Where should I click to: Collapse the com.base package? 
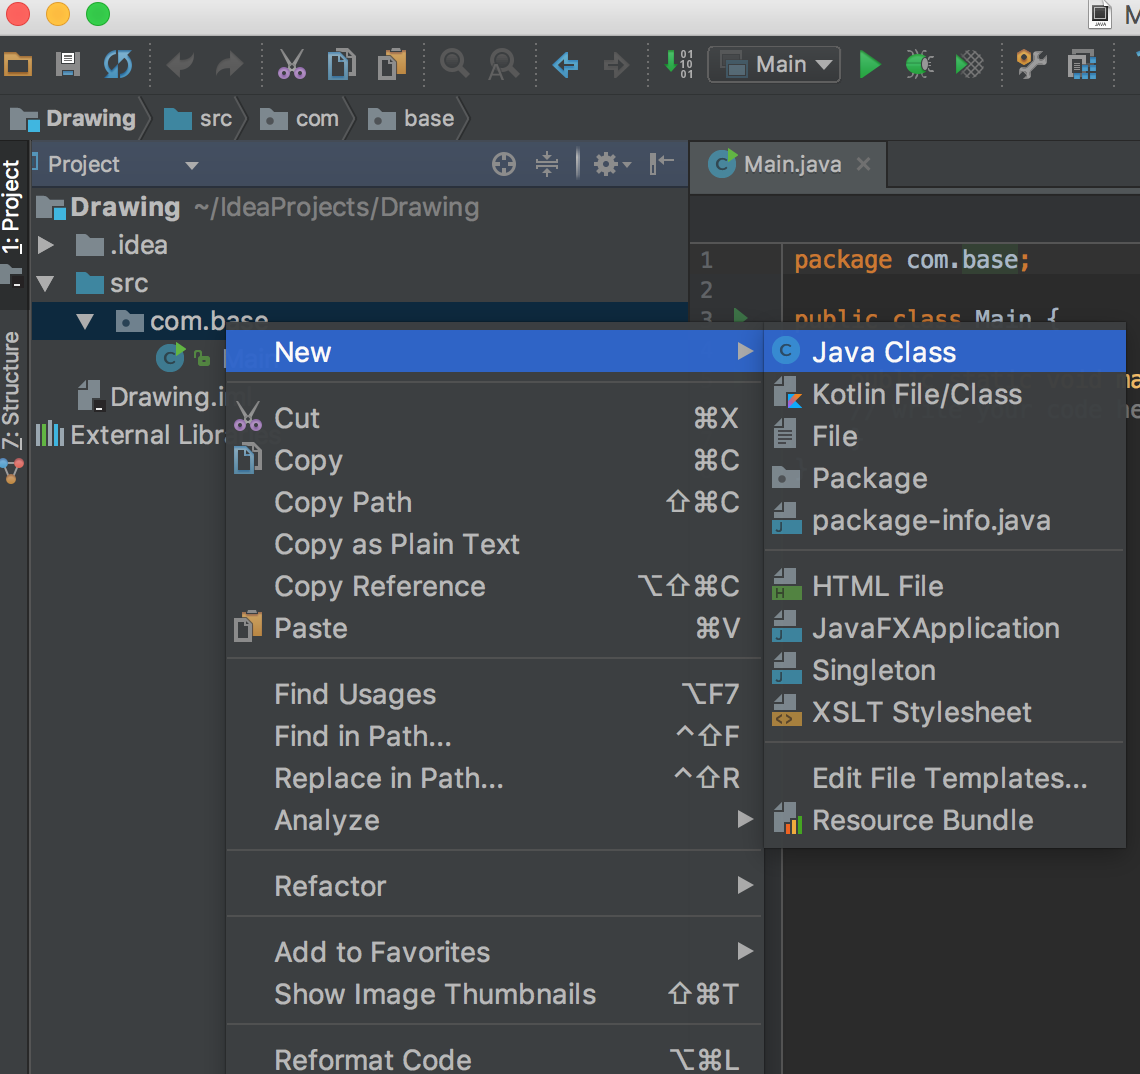coord(85,321)
